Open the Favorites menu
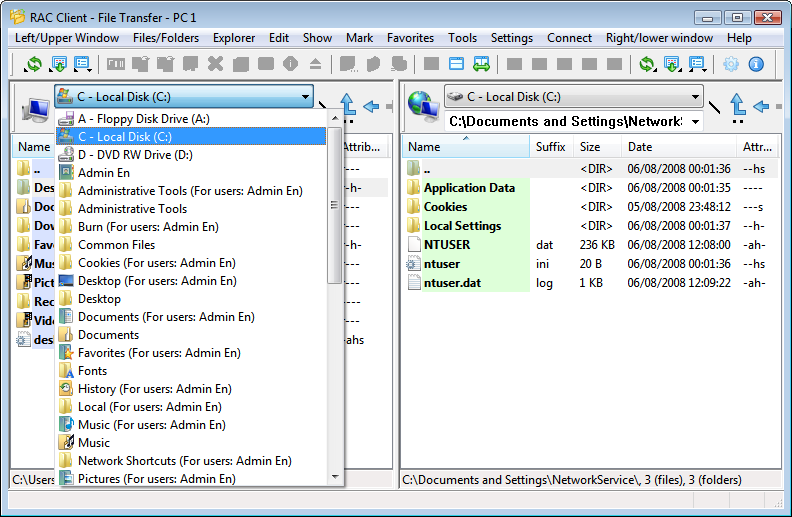Viewport: 792px width, 517px height. [x=410, y=38]
